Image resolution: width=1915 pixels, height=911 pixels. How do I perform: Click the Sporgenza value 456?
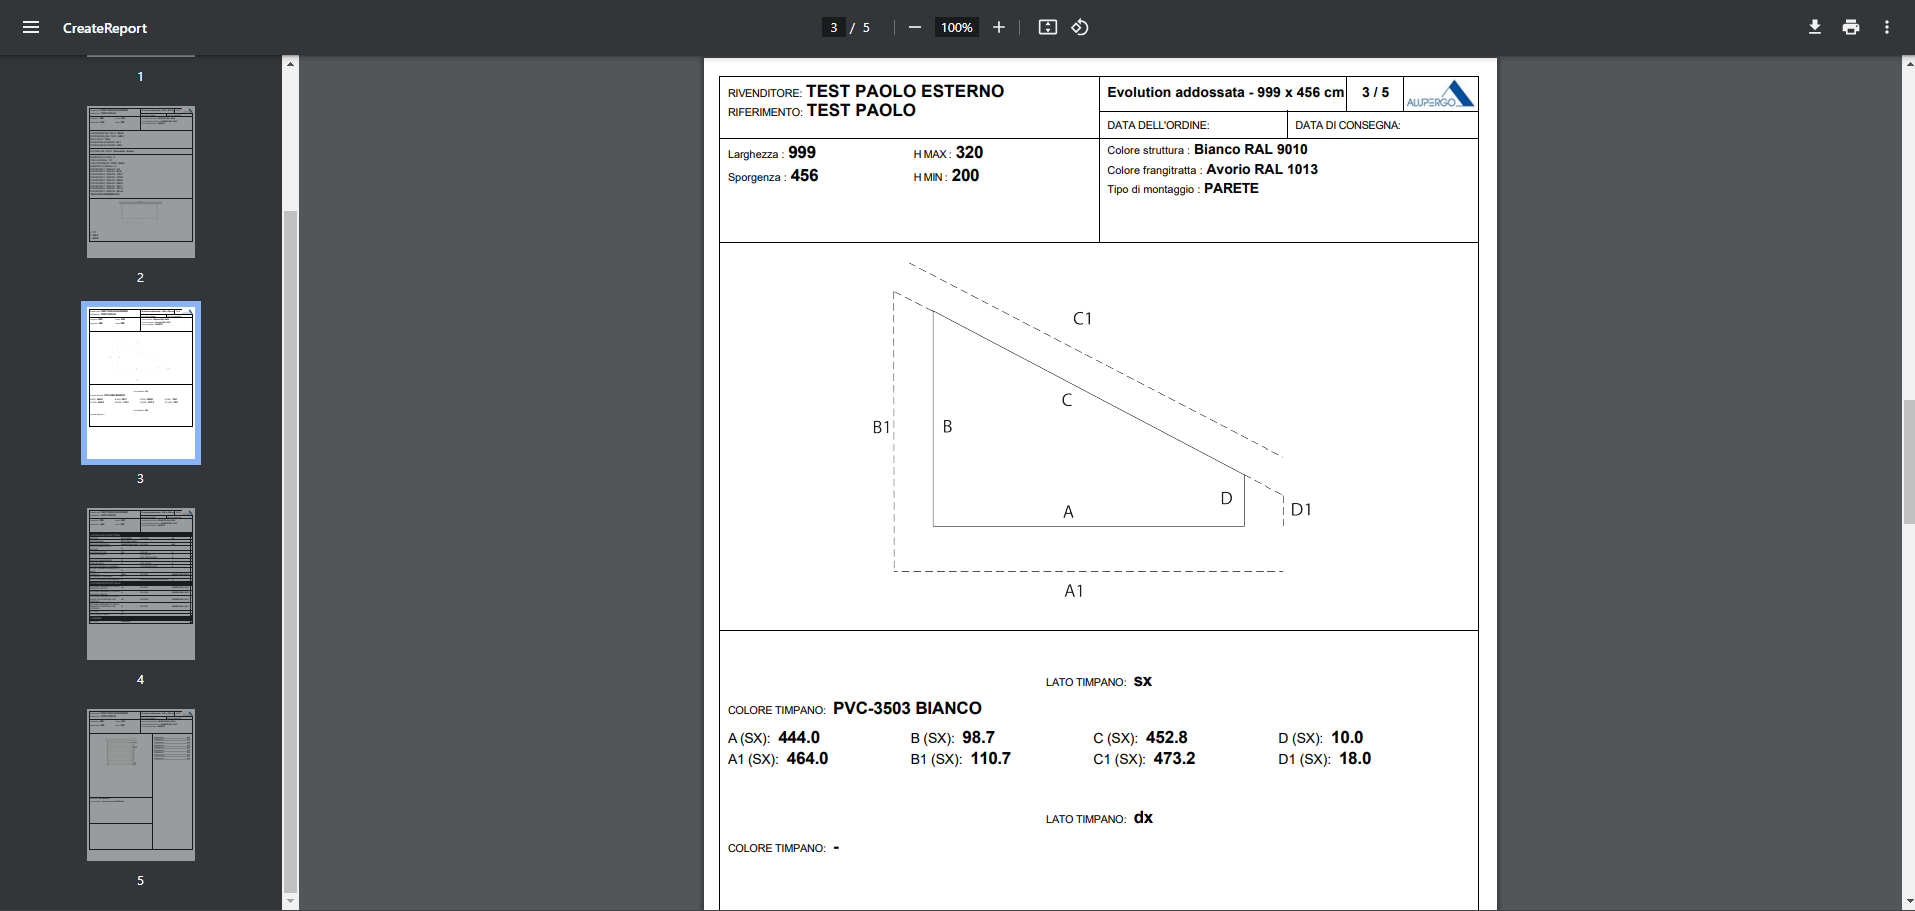pos(804,175)
